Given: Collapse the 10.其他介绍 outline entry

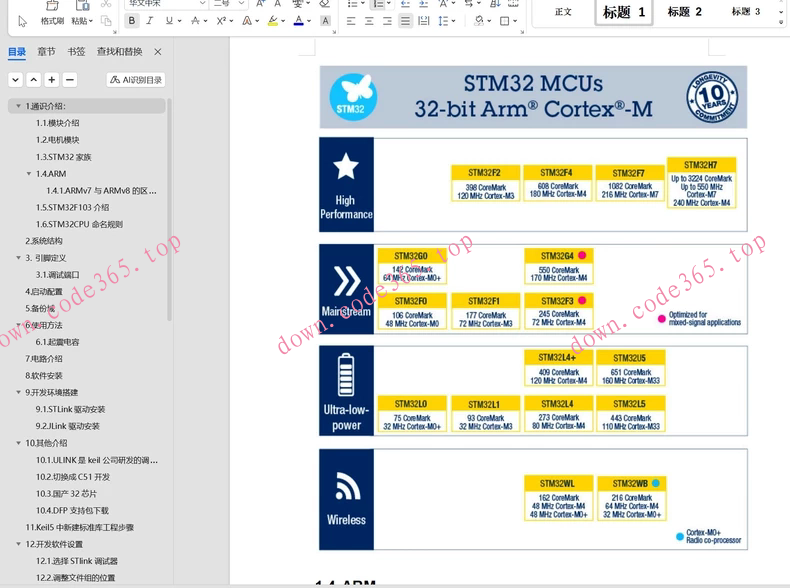Looking at the screenshot, I should tap(19, 443).
